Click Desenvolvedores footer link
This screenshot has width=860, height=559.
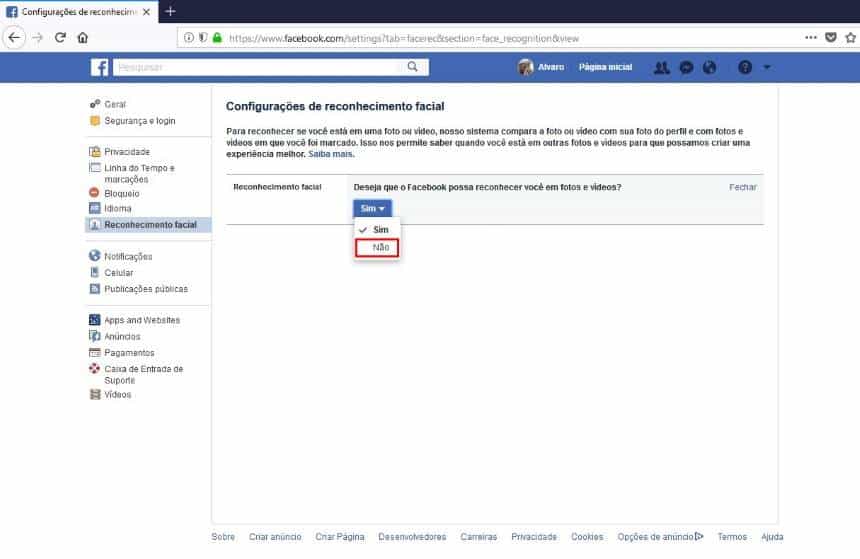click(412, 537)
